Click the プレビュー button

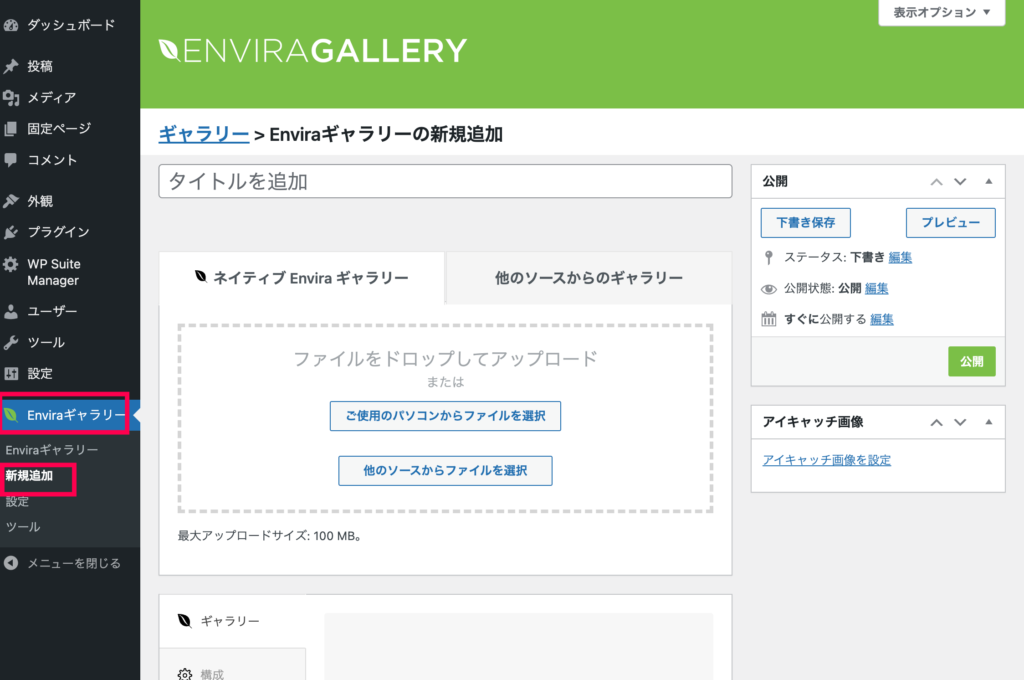click(951, 223)
